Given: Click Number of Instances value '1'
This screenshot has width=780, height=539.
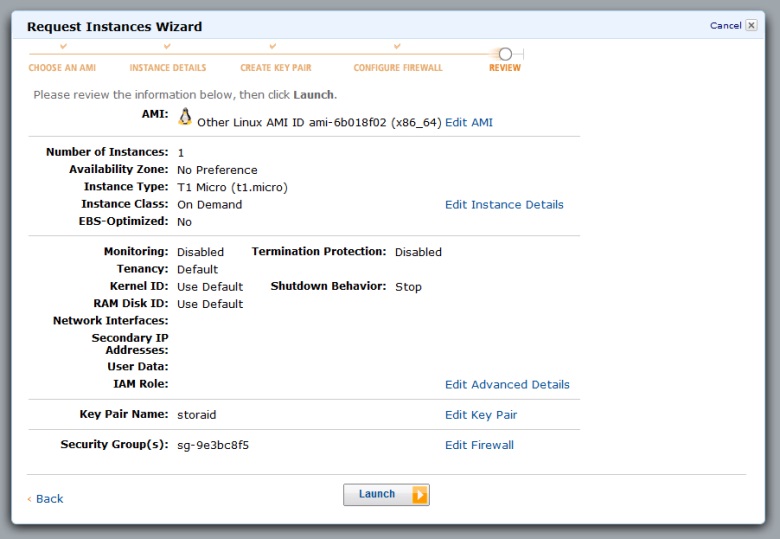Looking at the screenshot, I should pyautogui.click(x=181, y=153).
